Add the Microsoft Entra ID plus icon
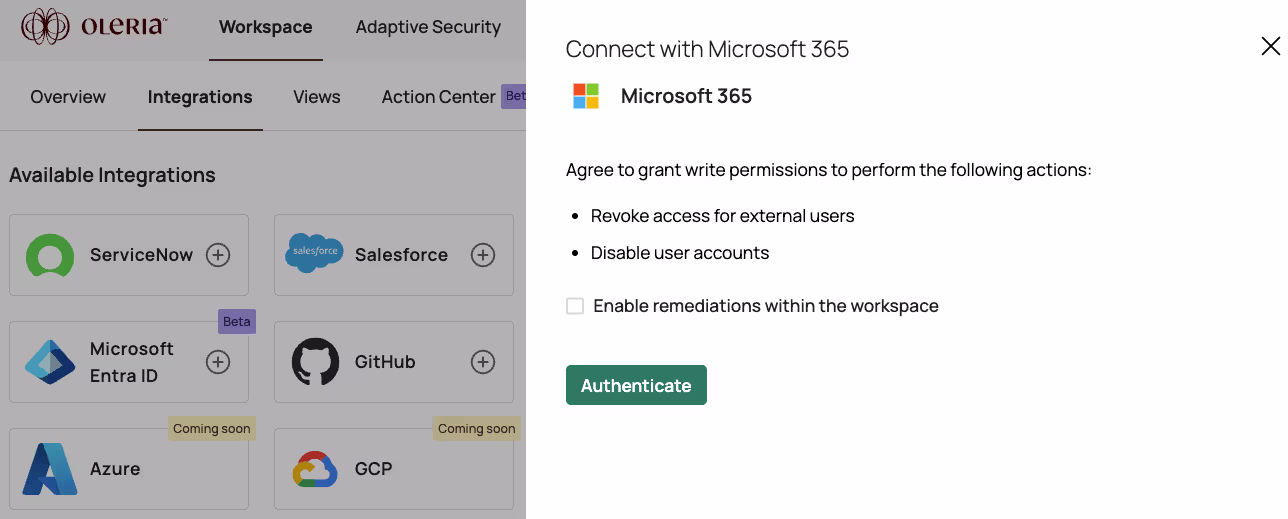This screenshot has height=519, width=1288. coord(218,362)
